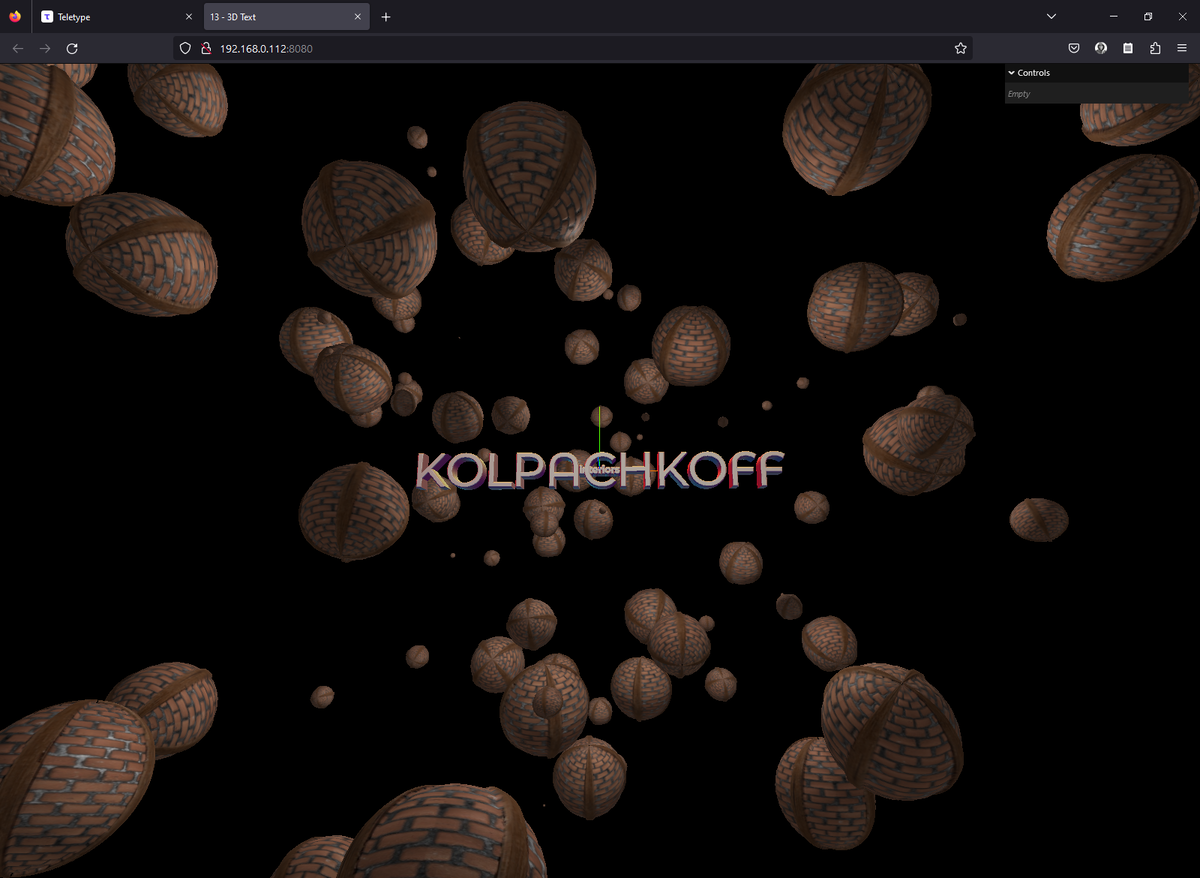This screenshot has height=878, width=1200.
Task: Collapse the Controls panel
Action: coord(1097,73)
